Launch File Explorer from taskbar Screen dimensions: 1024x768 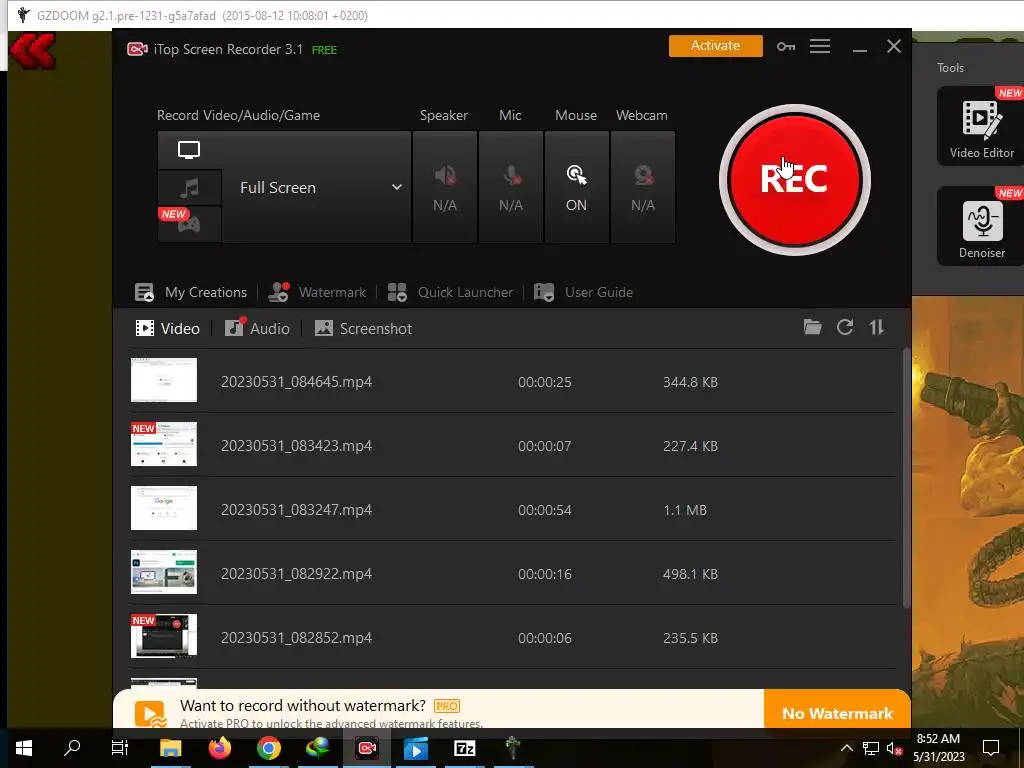[x=170, y=748]
